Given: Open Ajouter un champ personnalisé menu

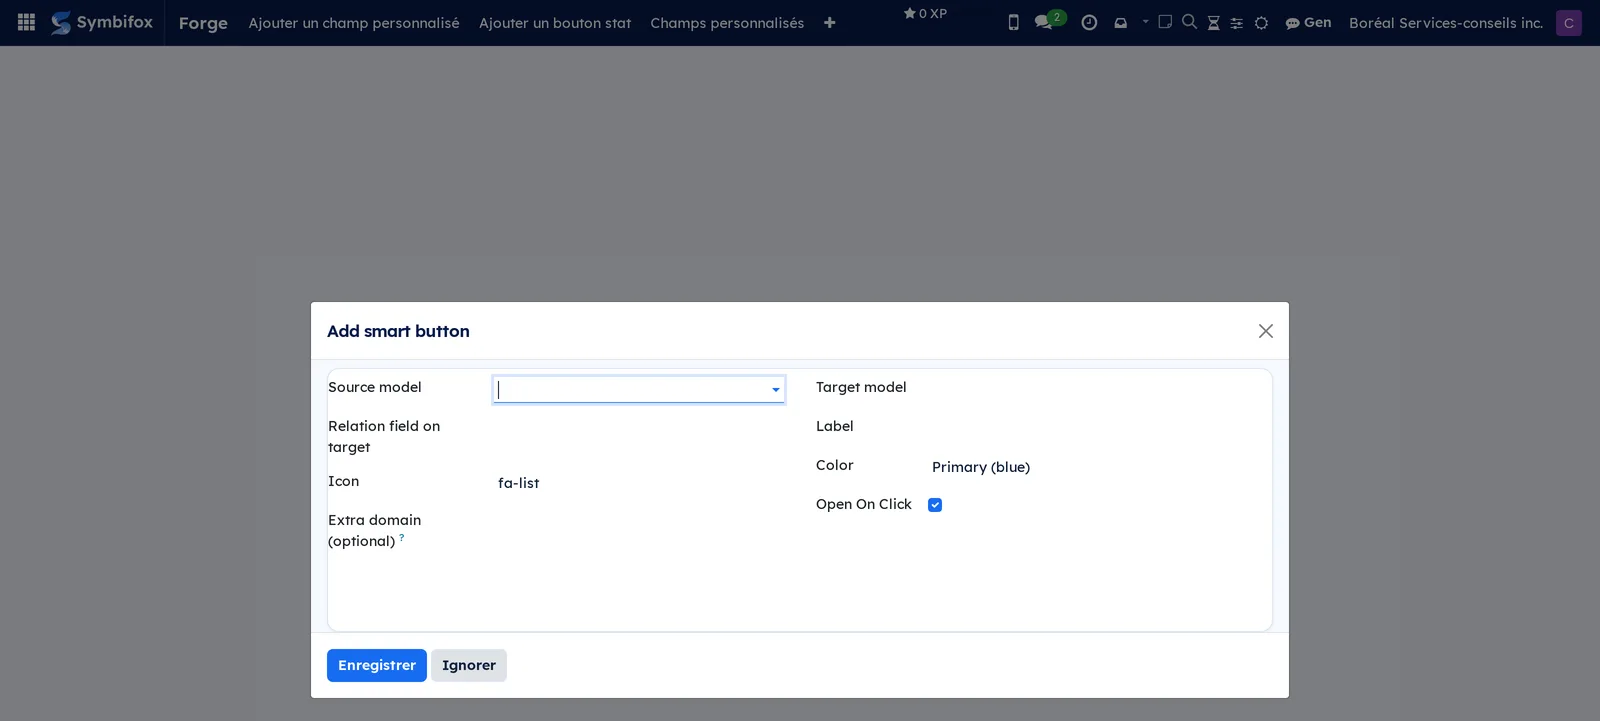Looking at the screenshot, I should (354, 23).
